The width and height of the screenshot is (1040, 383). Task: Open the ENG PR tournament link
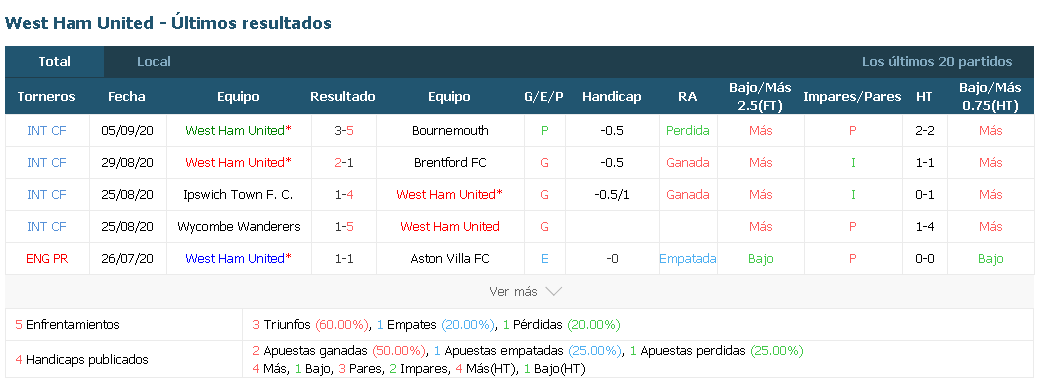pos(46,258)
